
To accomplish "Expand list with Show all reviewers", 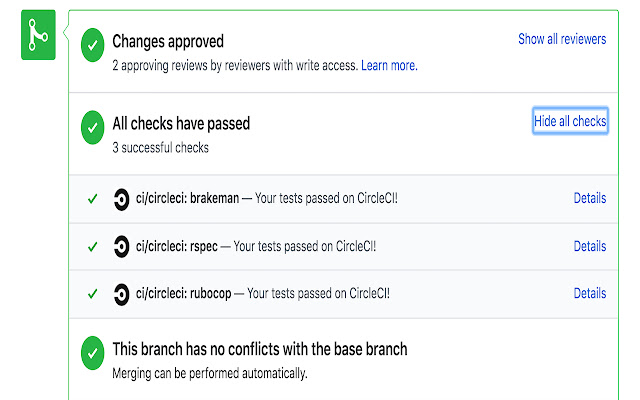I will 561,39.
